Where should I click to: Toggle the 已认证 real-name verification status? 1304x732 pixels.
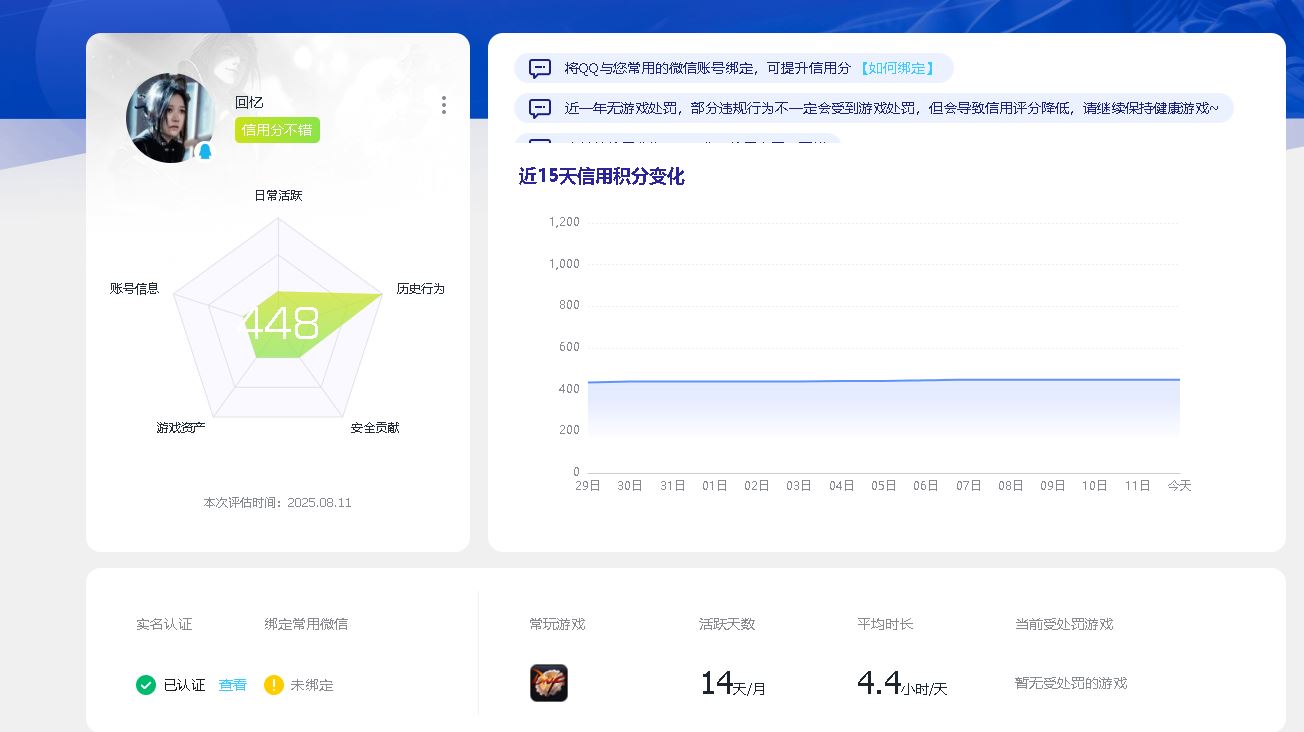point(183,685)
